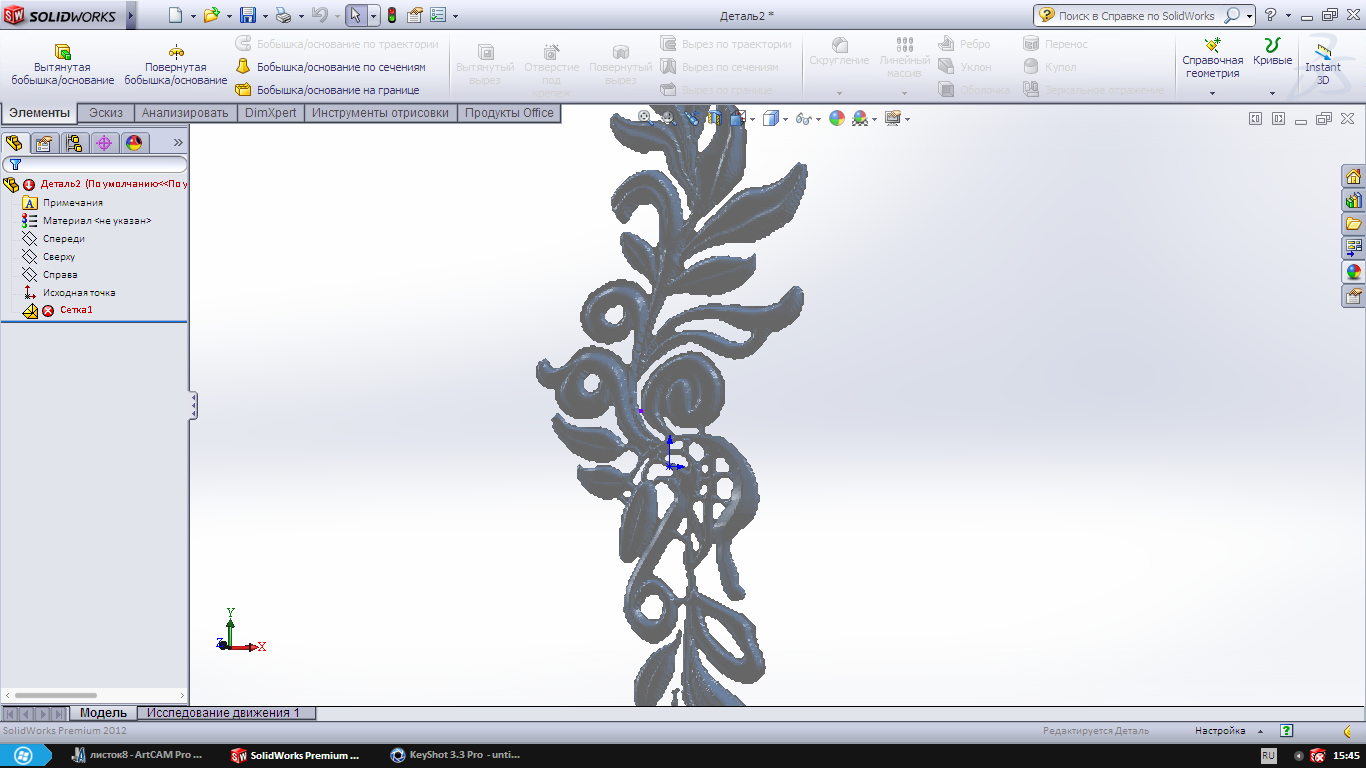This screenshot has height=768, width=1366.
Task: Expand the New document dropdown arrow
Action: (x=192, y=16)
